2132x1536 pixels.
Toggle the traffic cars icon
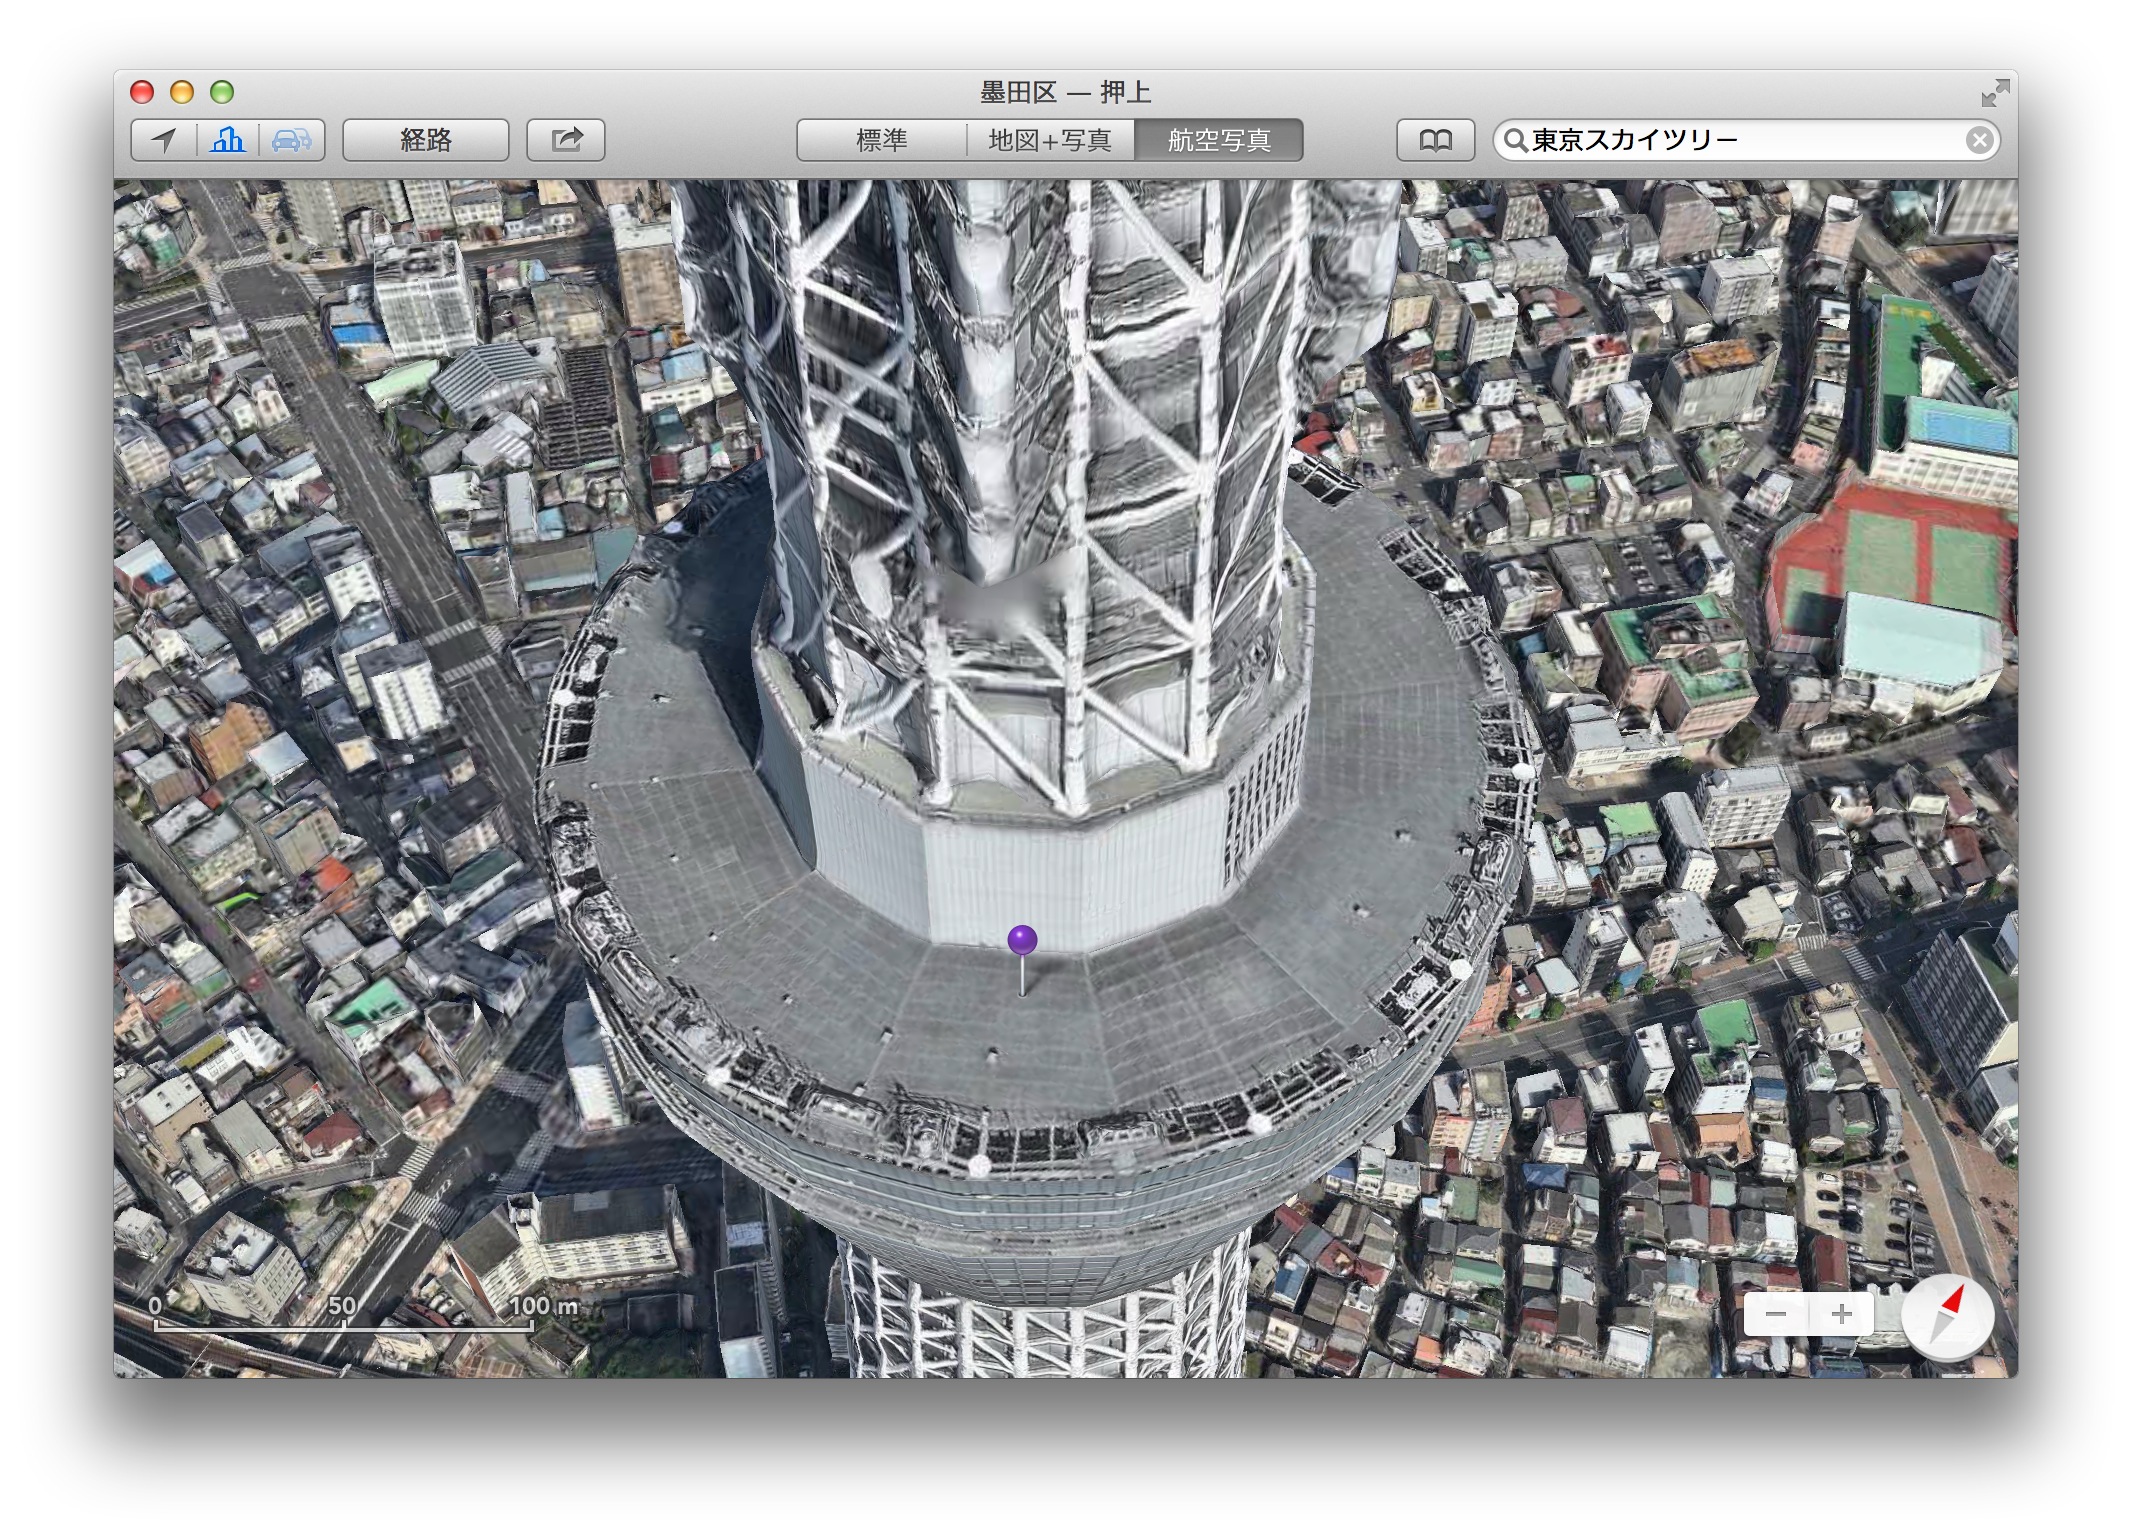click(x=291, y=140)
